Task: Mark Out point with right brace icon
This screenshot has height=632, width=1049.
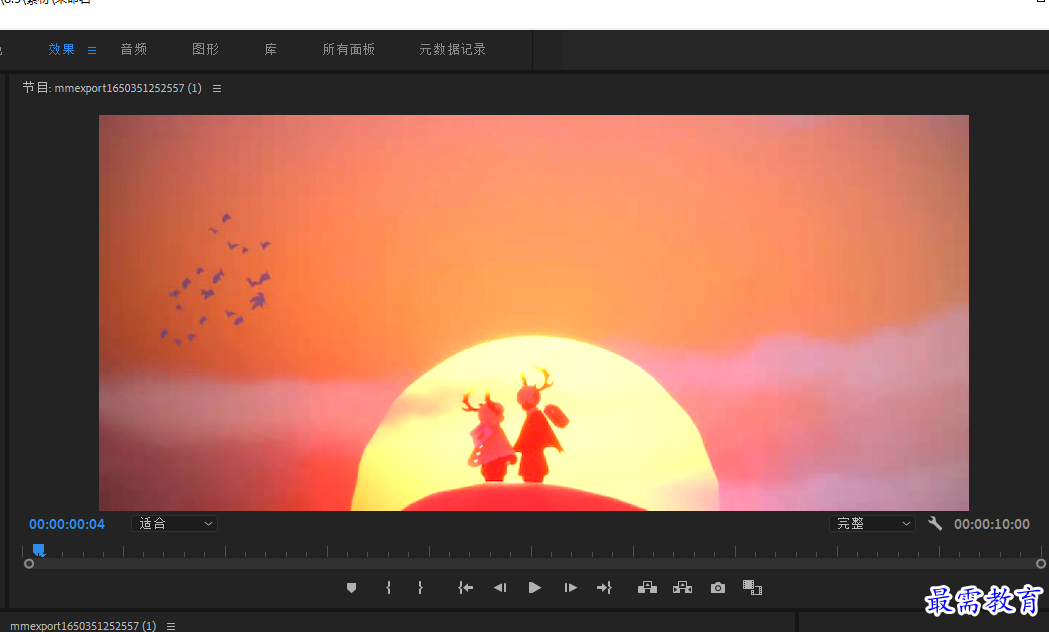Action: click(420, 588)
